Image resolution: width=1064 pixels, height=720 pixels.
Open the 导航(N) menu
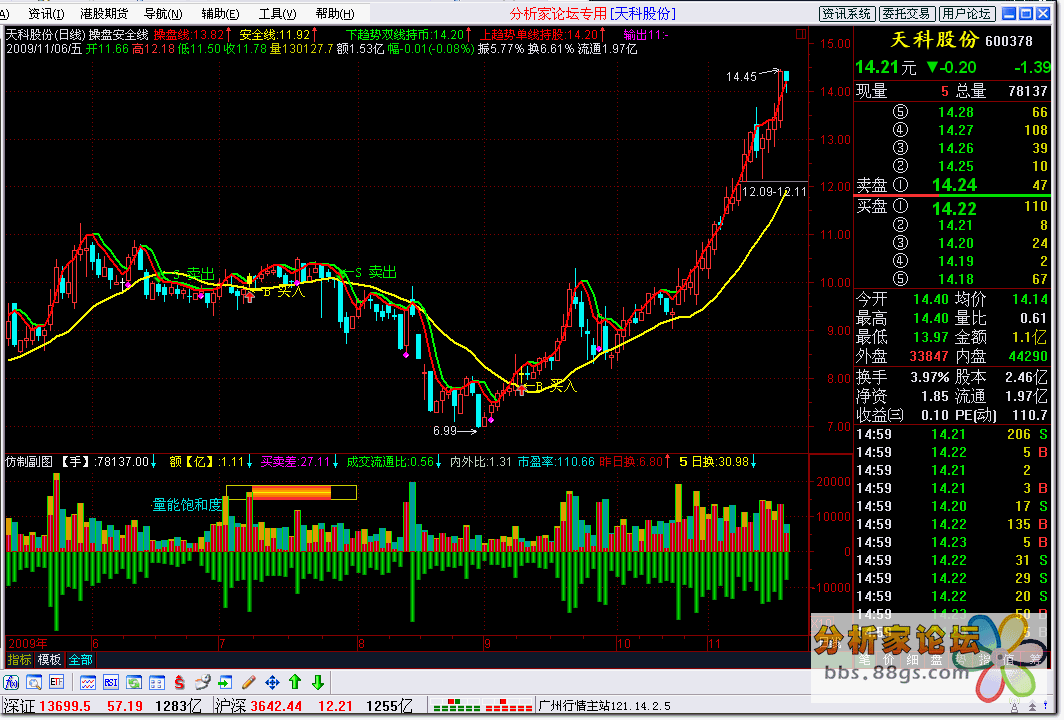pyautogui.click(x=163, y=14)
